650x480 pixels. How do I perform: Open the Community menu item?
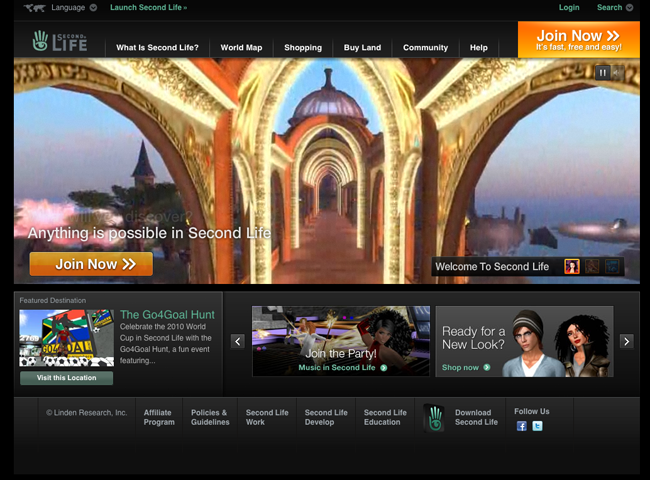click(425, 48)
